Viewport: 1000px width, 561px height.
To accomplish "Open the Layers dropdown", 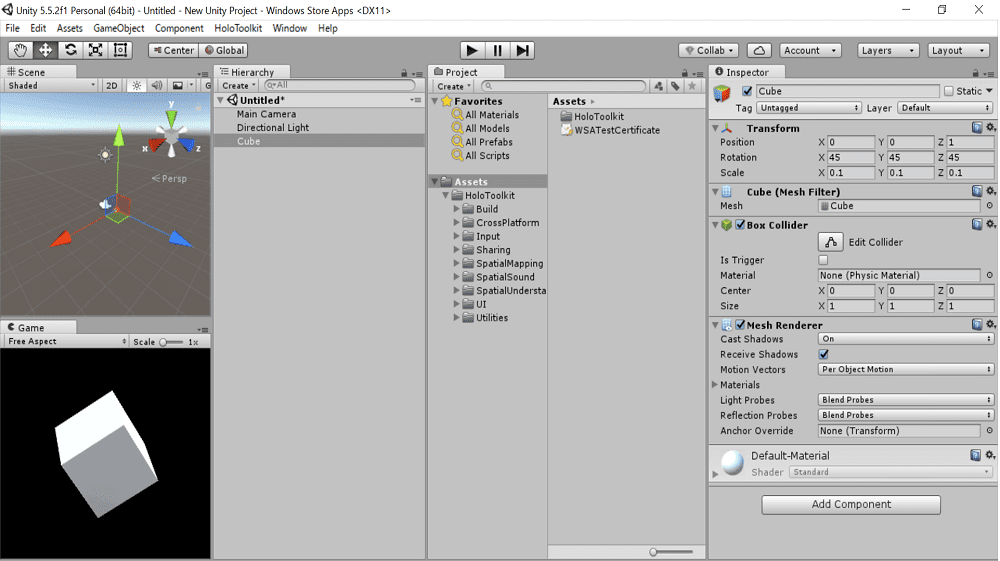I will tap(888, 50).
